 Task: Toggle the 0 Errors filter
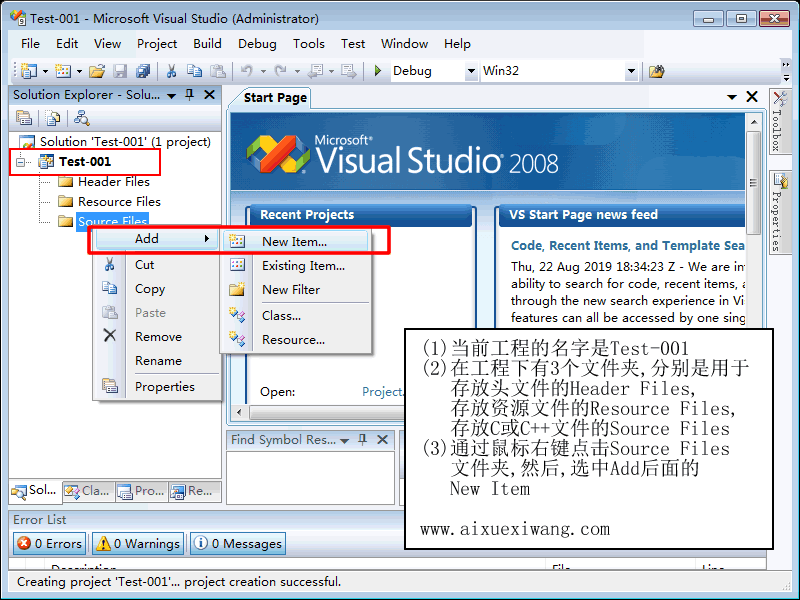(x=50, y=544)
